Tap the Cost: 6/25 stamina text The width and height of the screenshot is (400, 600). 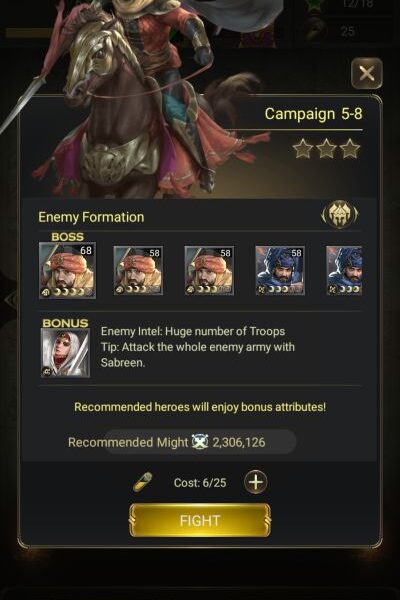point(200,483)
